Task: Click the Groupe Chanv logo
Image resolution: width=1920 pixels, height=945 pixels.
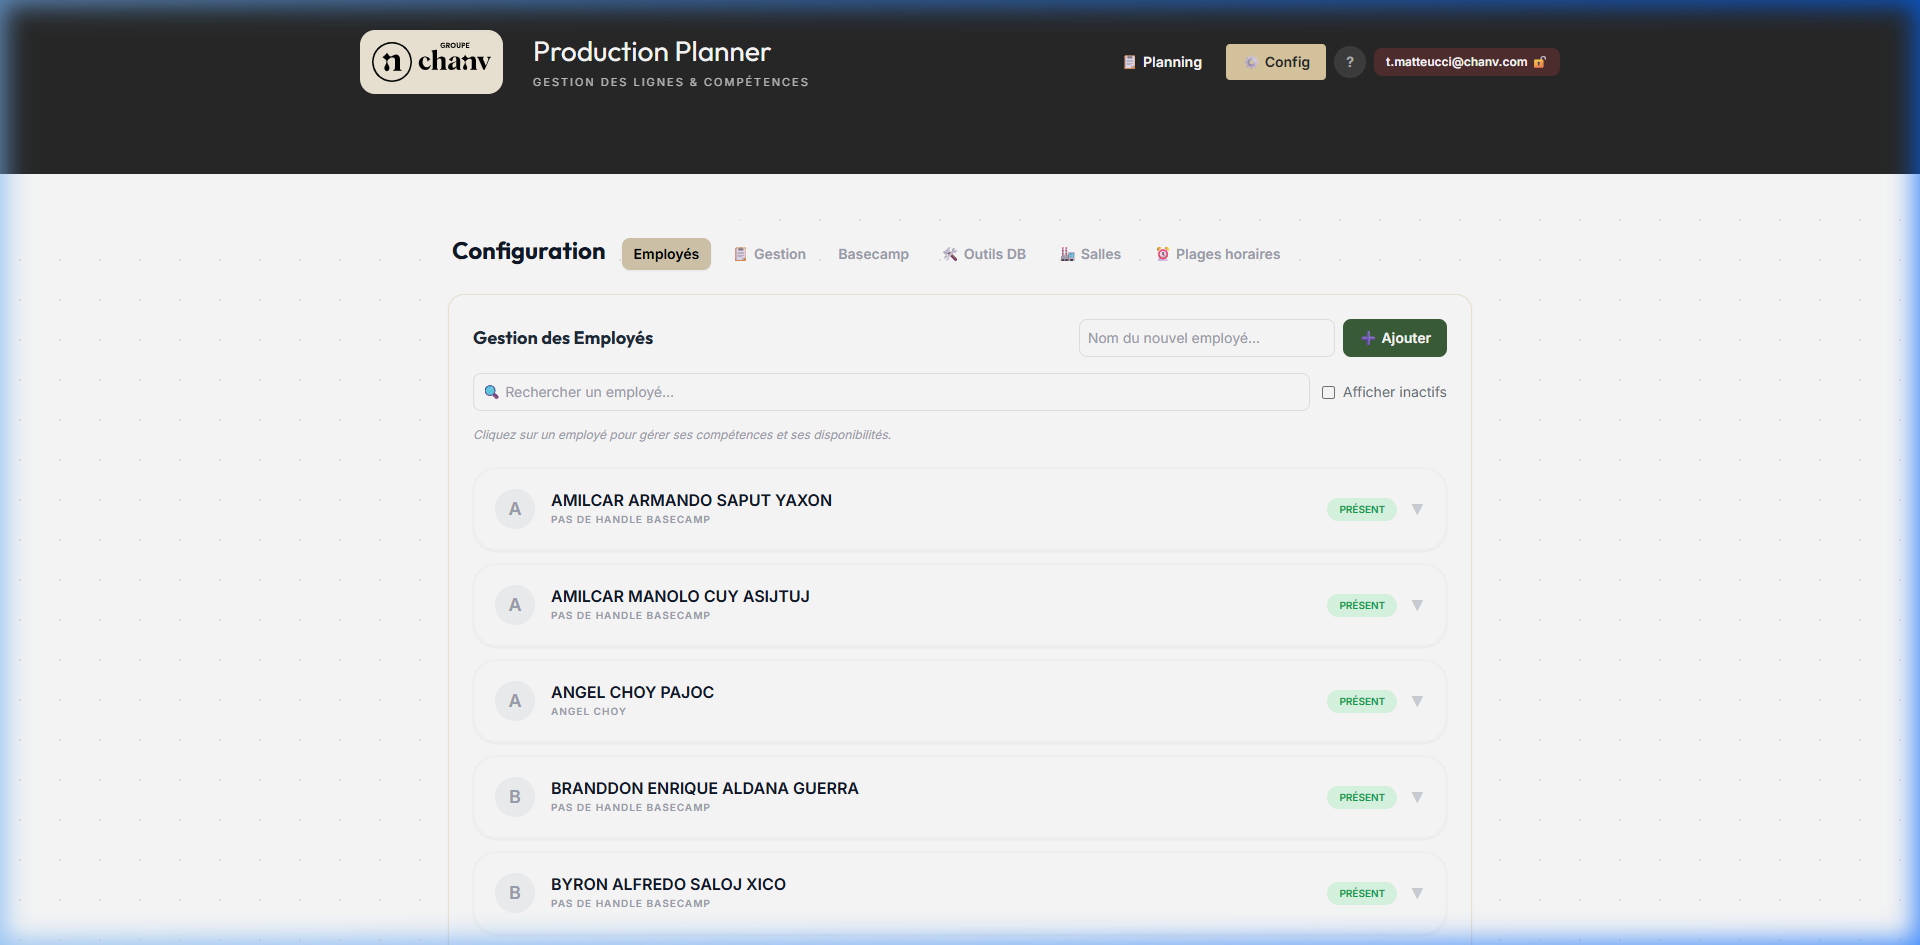Action: point(431,62)
